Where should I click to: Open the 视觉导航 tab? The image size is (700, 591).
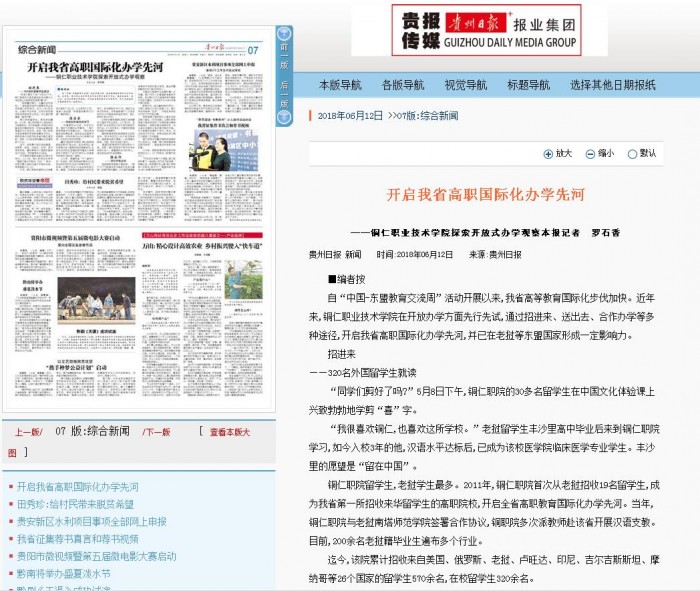pyautogui.click(x=466, y=85)
